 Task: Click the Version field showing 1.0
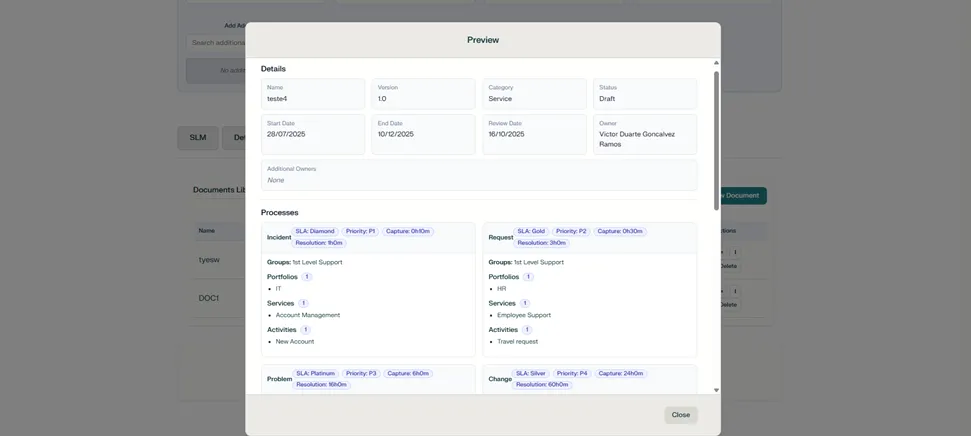423,94
